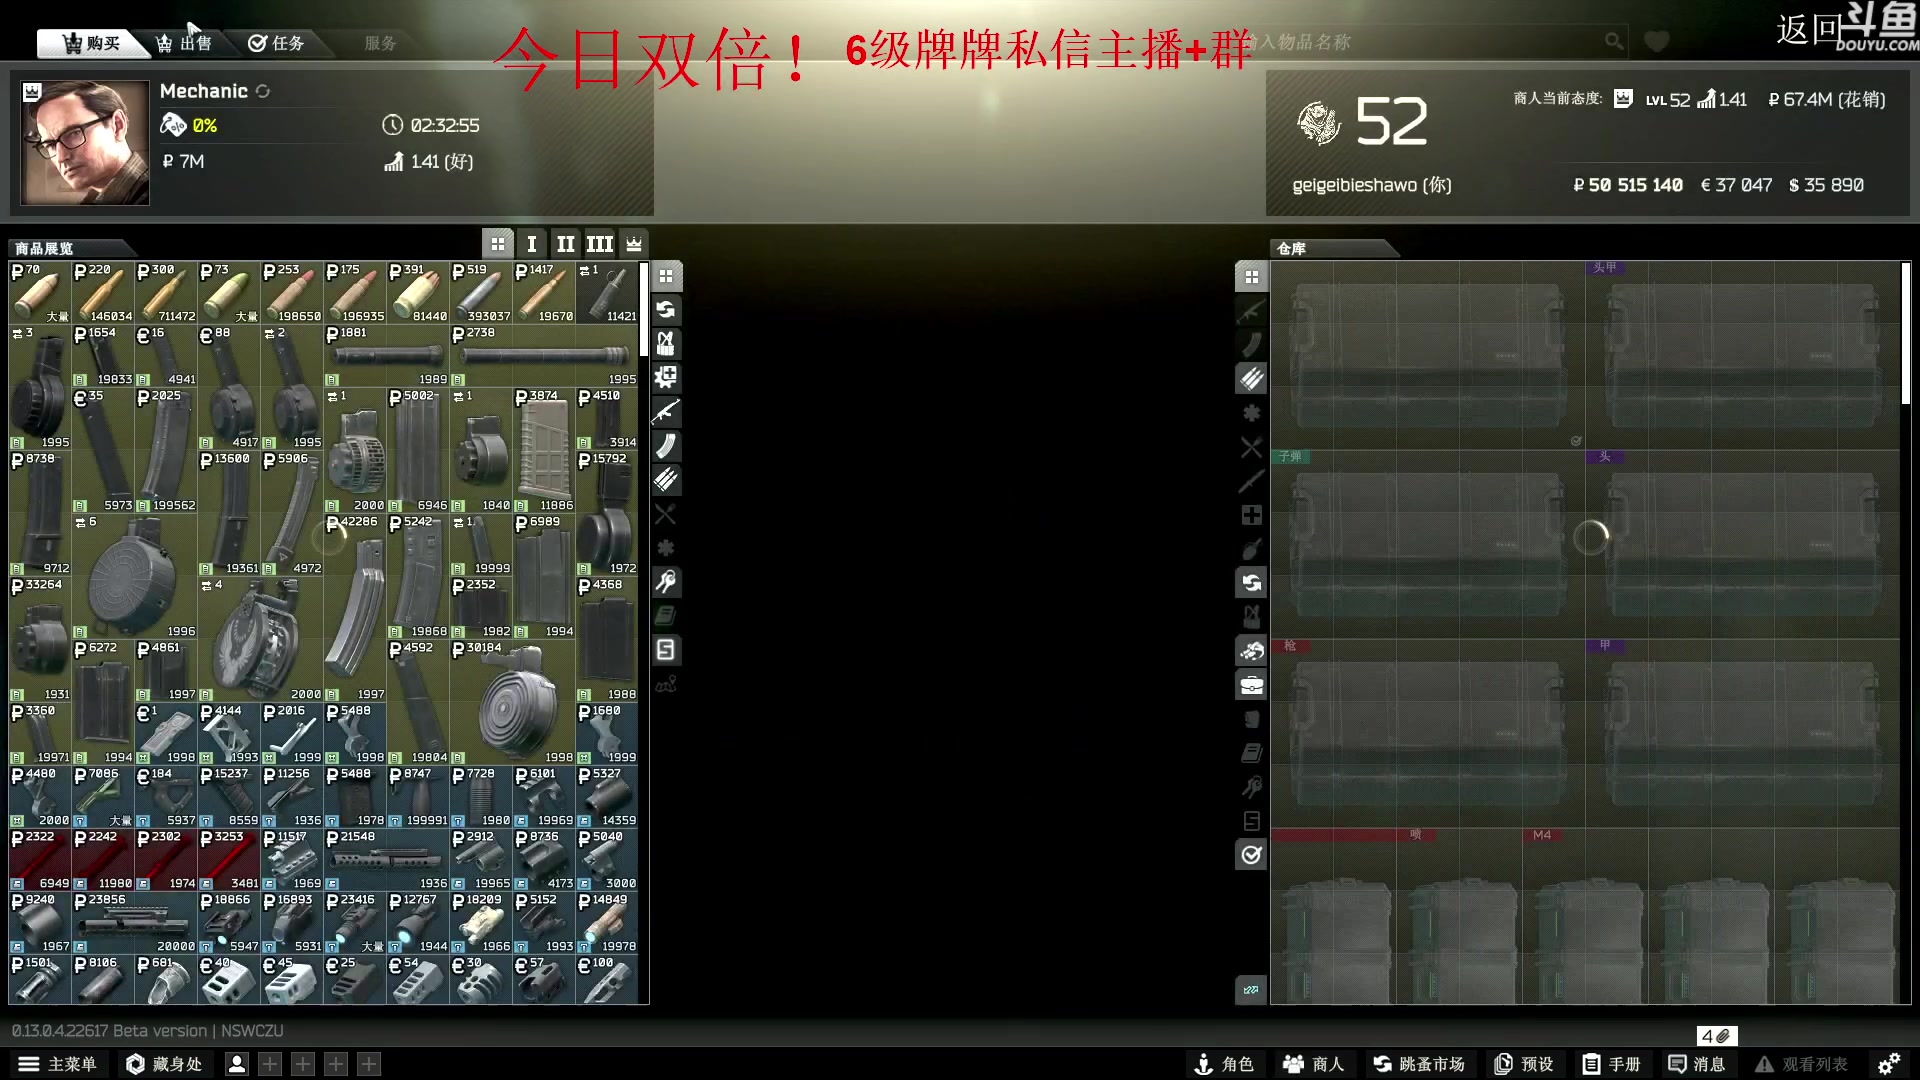Go to 藏身处 hideout
The image size is (1920, 1080).
pyautogui.click(x=164, y=1064)
